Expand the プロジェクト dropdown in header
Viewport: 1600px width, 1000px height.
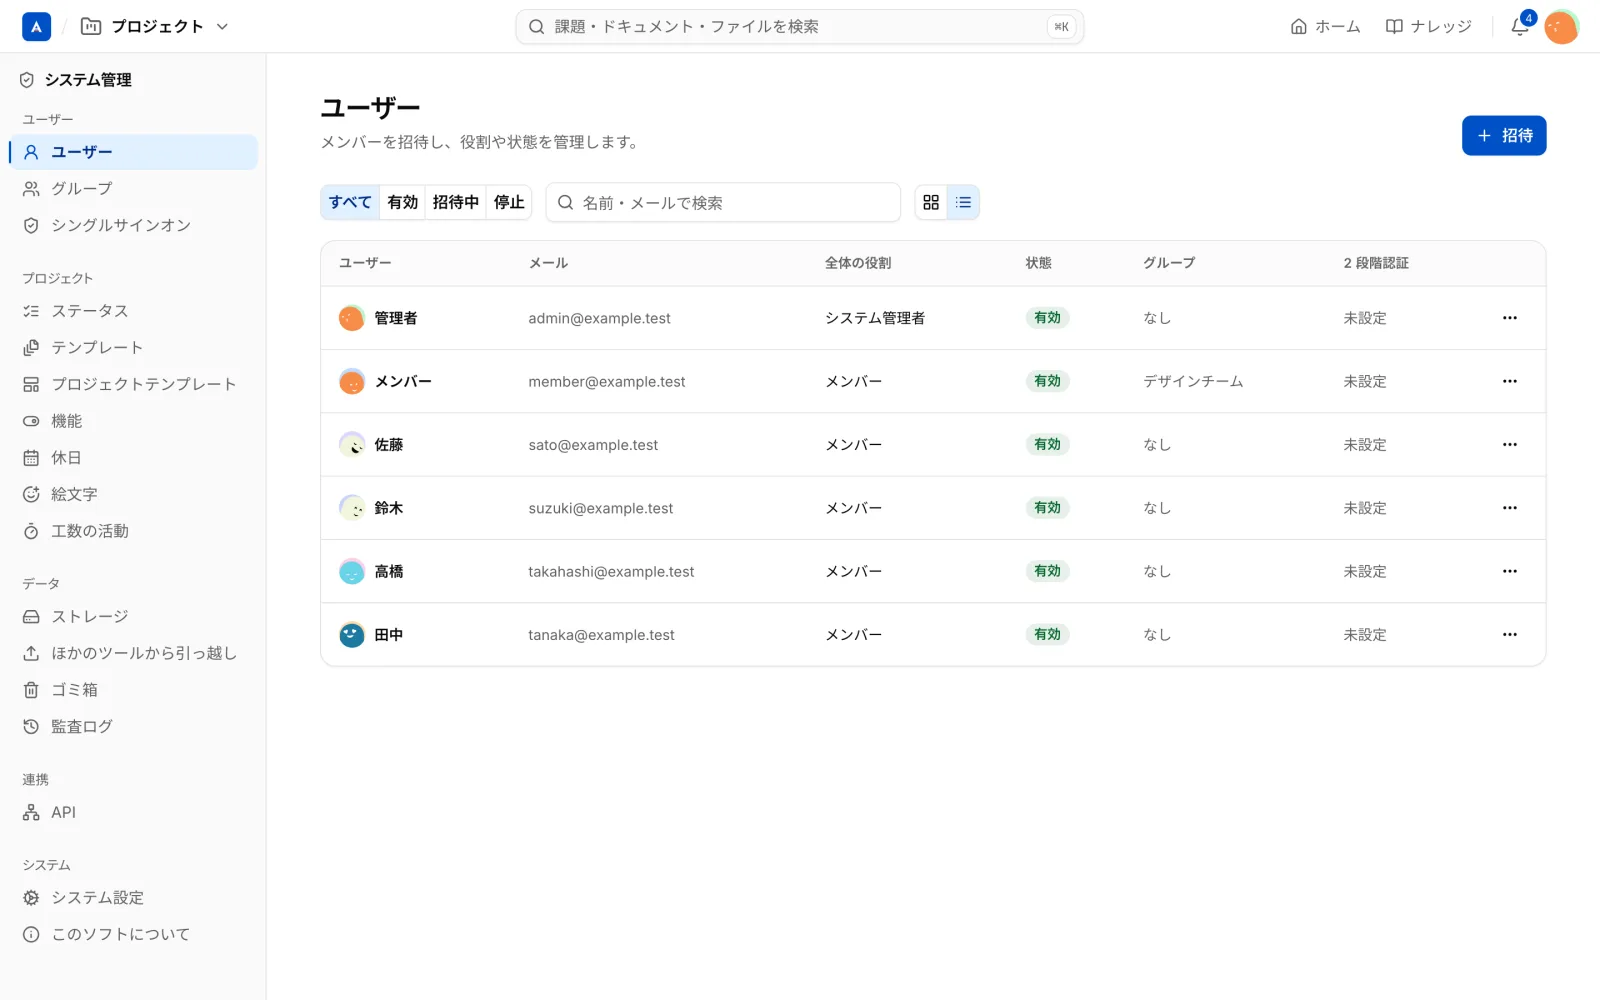156,27
